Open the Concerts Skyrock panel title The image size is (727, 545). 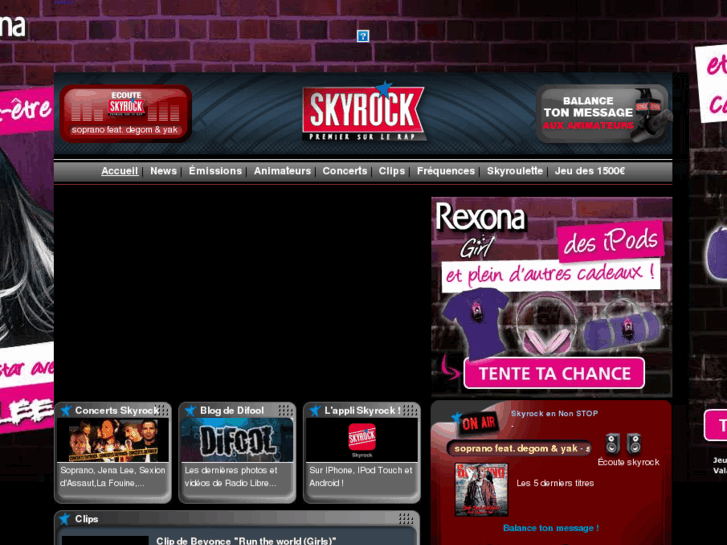117,410
